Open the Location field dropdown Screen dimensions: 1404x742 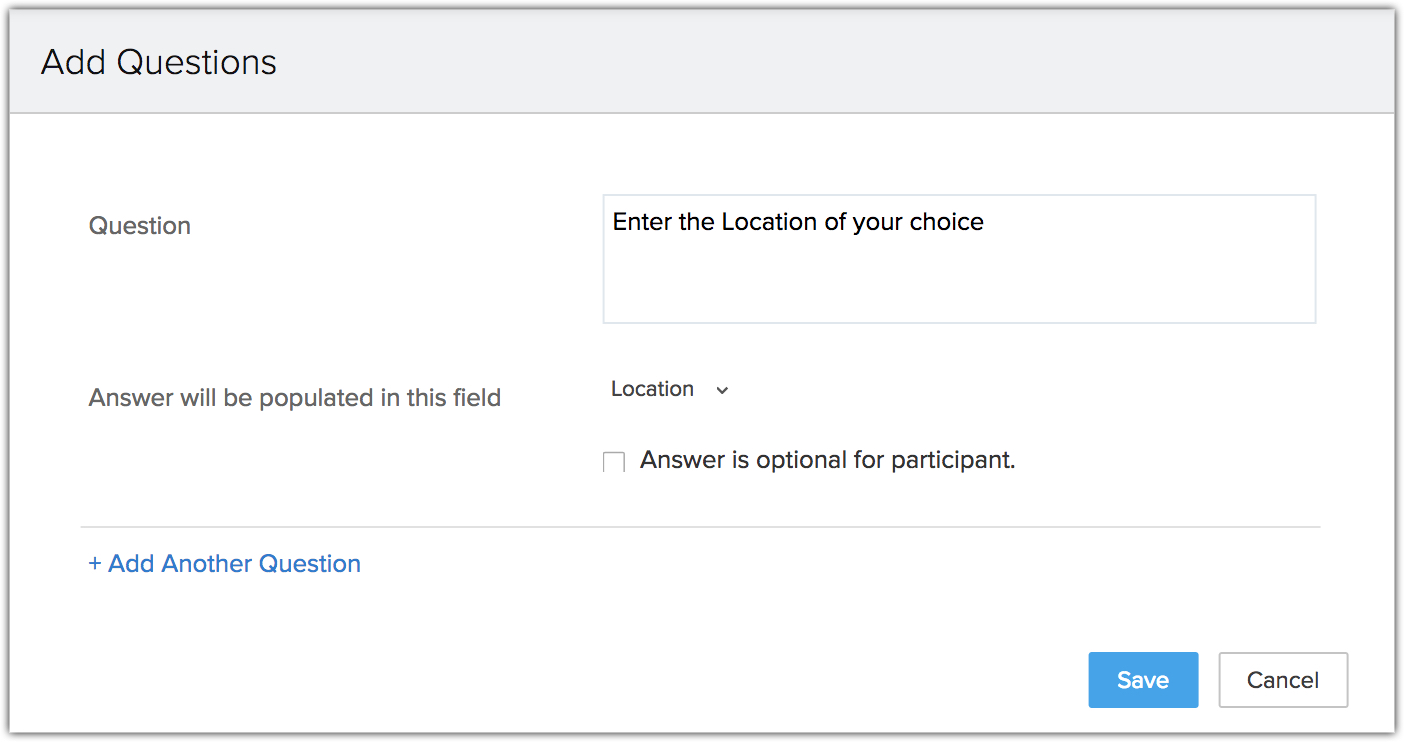pos(670,389)
